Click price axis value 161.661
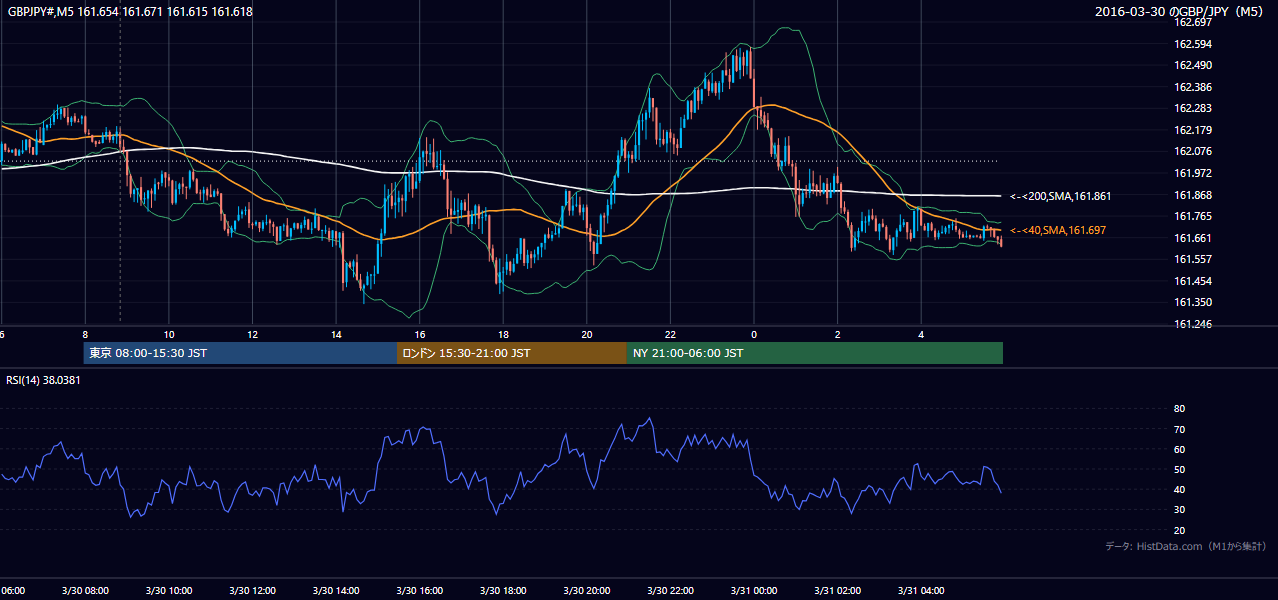Viewport: 1278px width, 600px height. [1192, 238]
